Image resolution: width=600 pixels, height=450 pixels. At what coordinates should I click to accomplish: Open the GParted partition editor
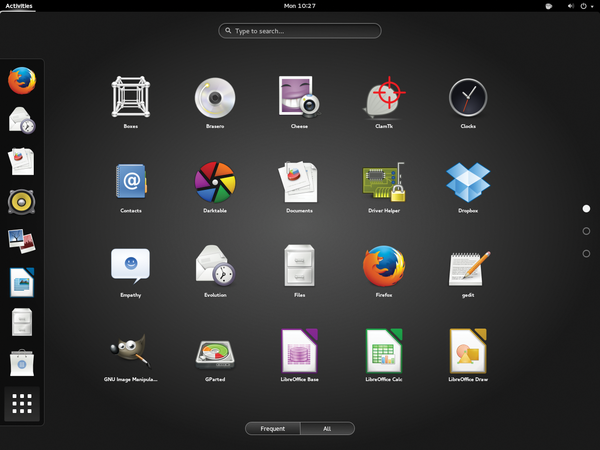click(215, 355)
